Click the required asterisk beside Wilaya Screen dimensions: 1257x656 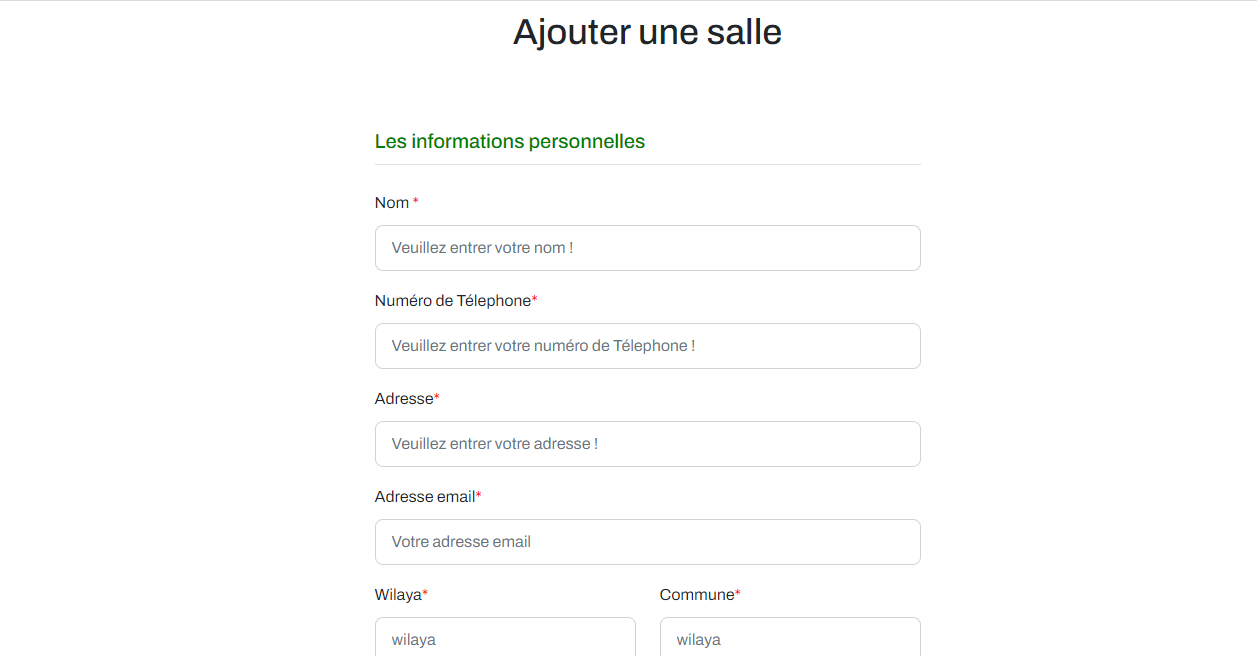click(x=425, y=594)
